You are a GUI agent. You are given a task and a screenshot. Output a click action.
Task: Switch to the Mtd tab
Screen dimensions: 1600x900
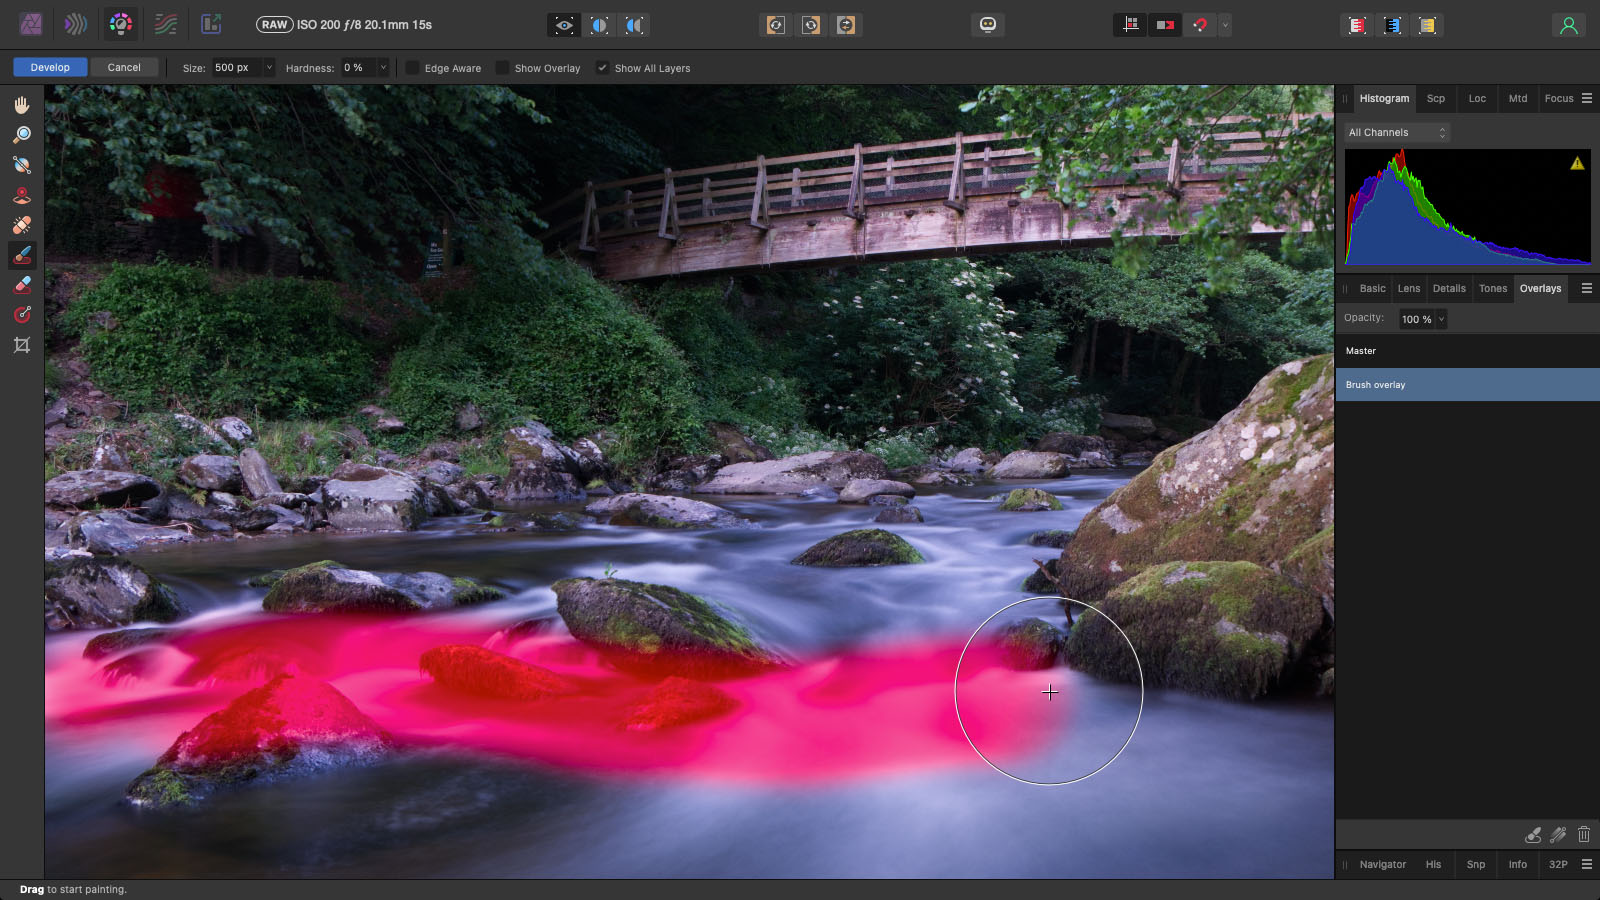pos(1518,98)
